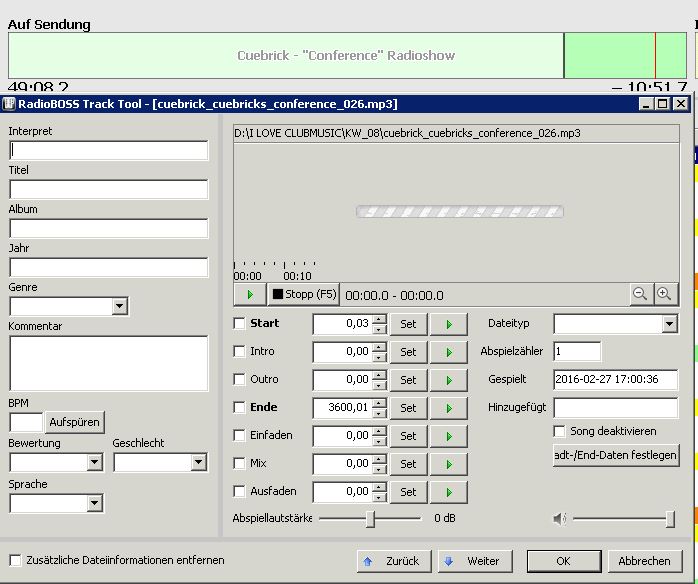Click into the Jahr field
The image size is (698, 584).
[x=109, y=268]
